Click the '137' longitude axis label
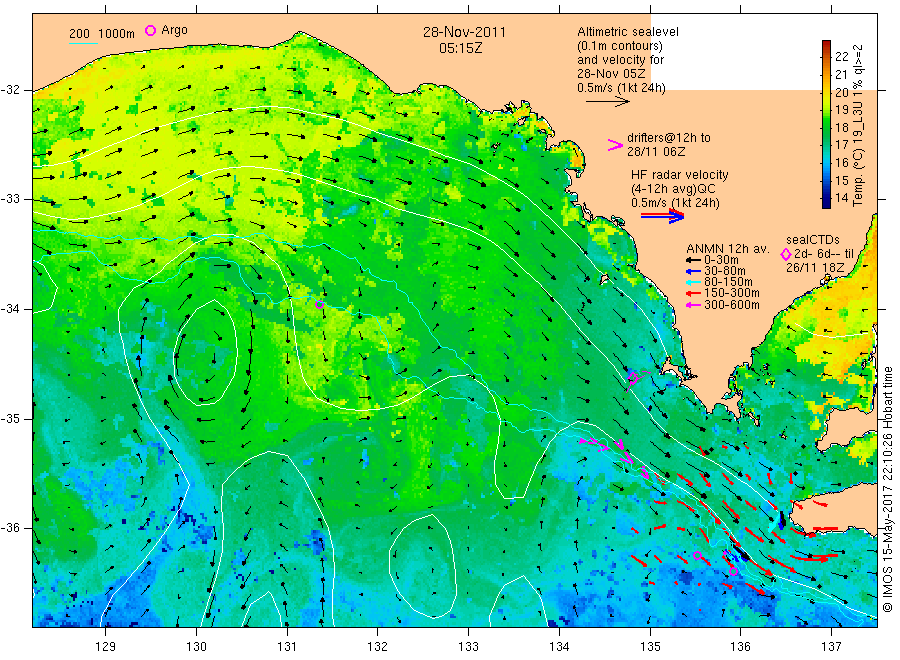The height and width of the screenshot is (660, 900). click(x=831, y=647)
